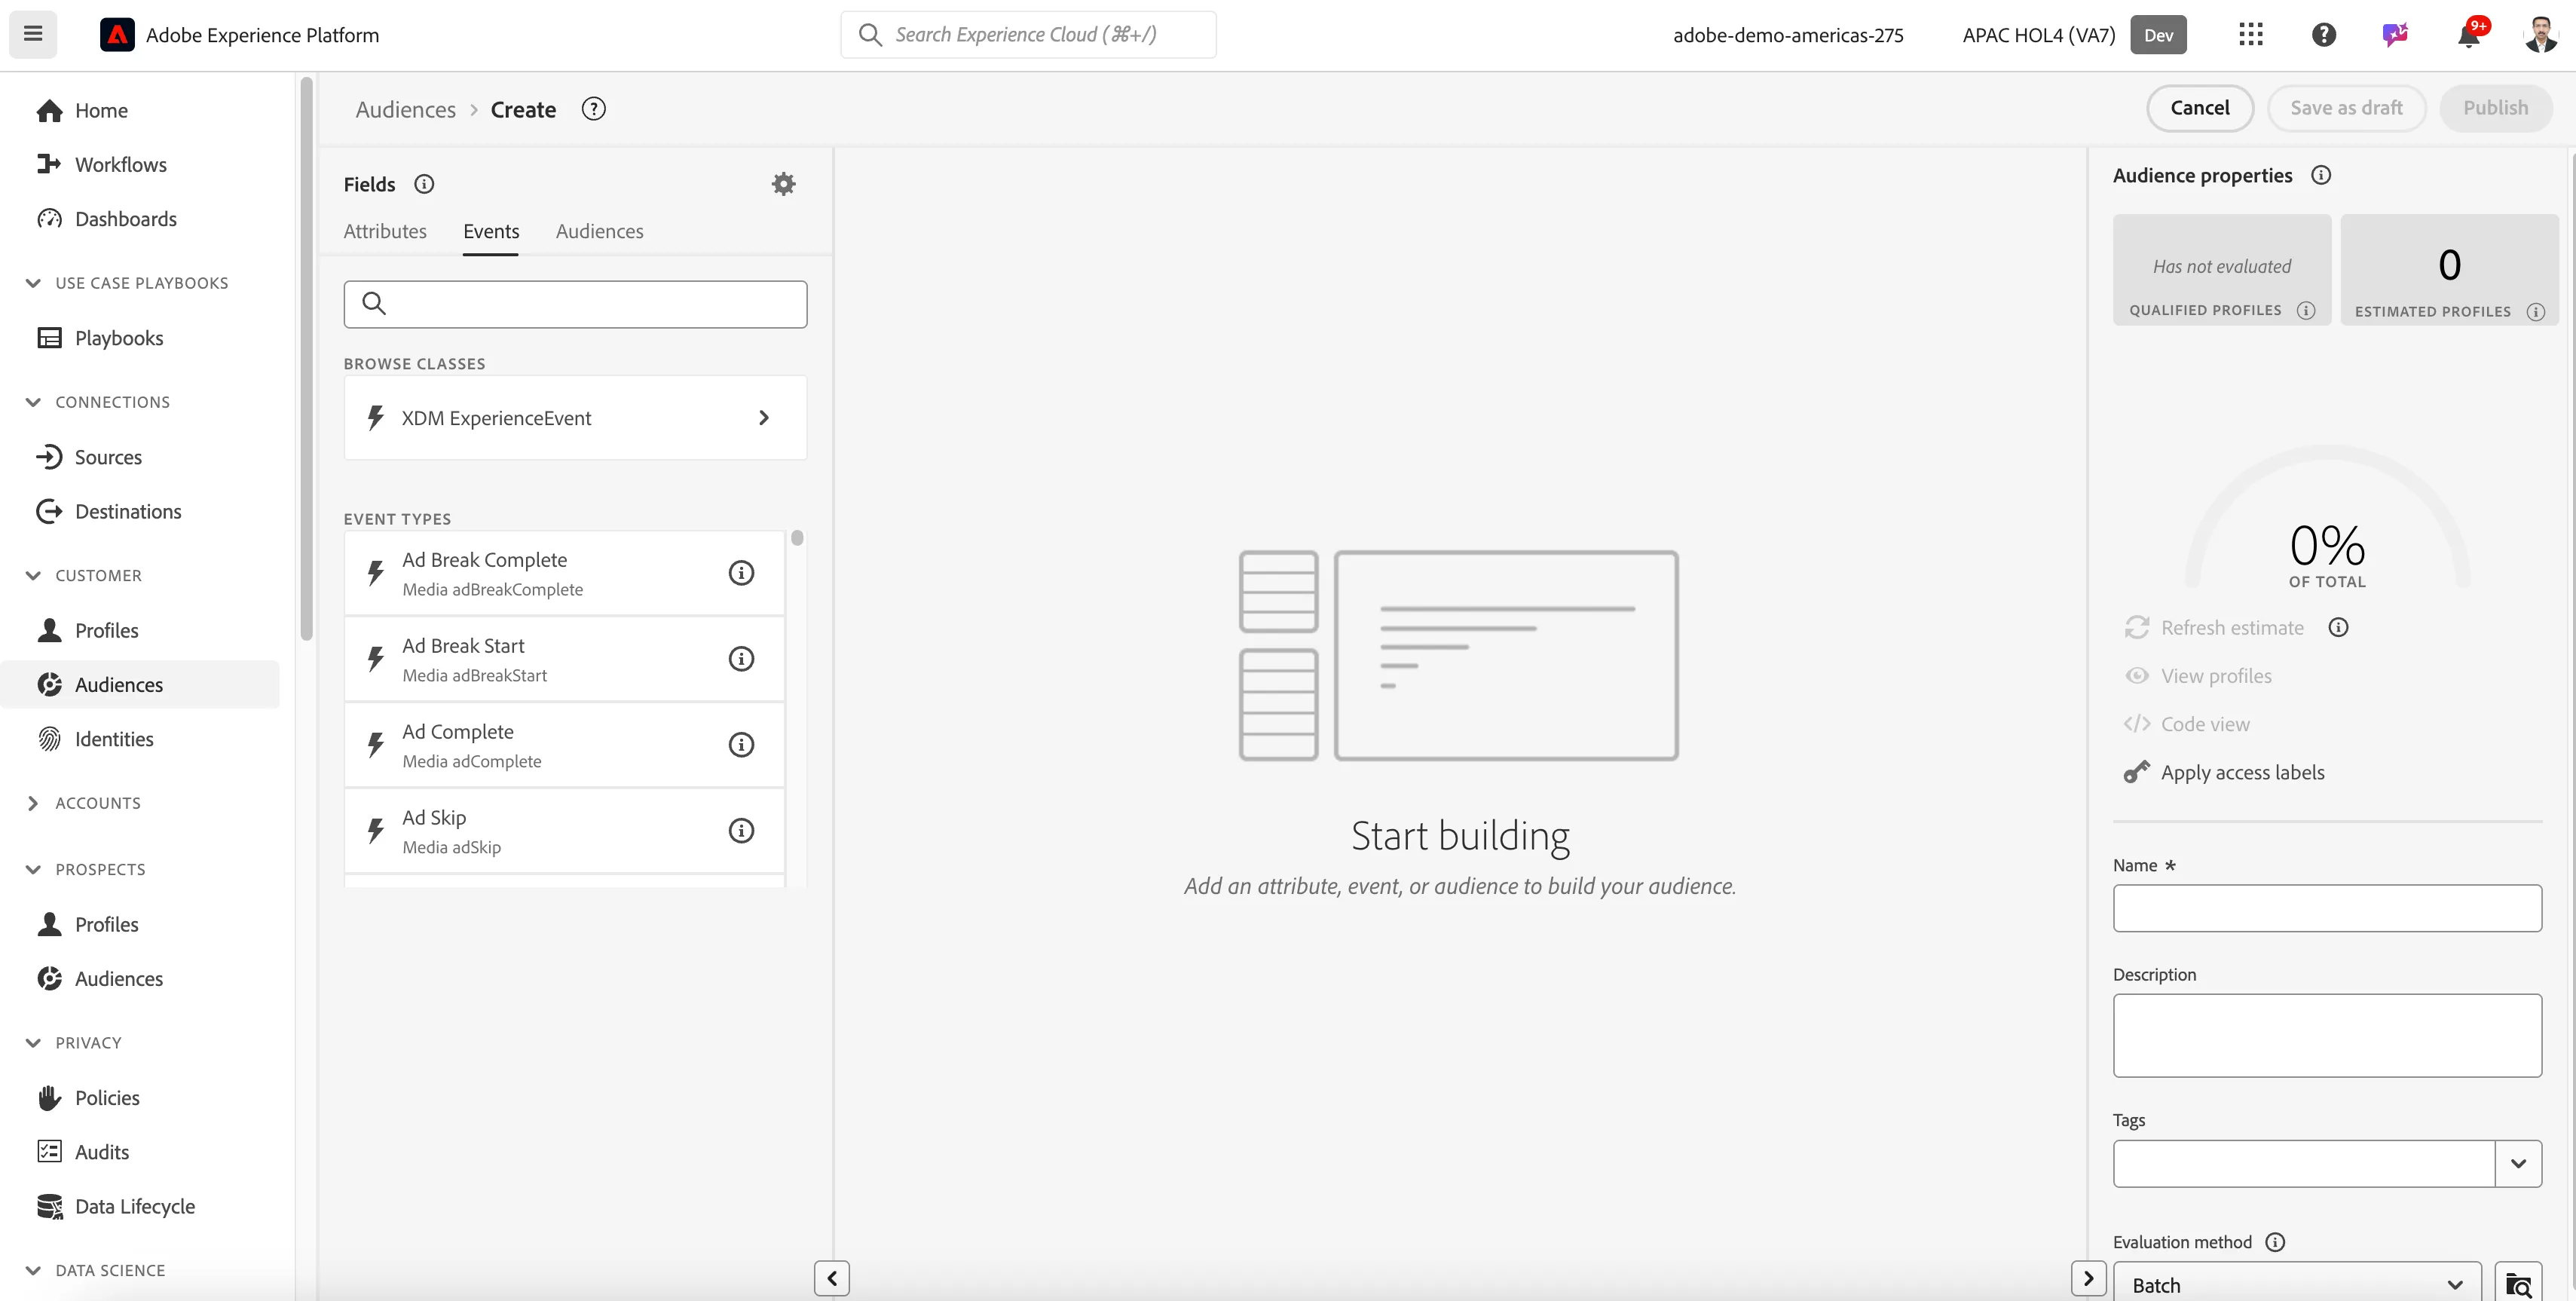Click the Cancel button
2576x1301 pixels.
[2199, 108]
